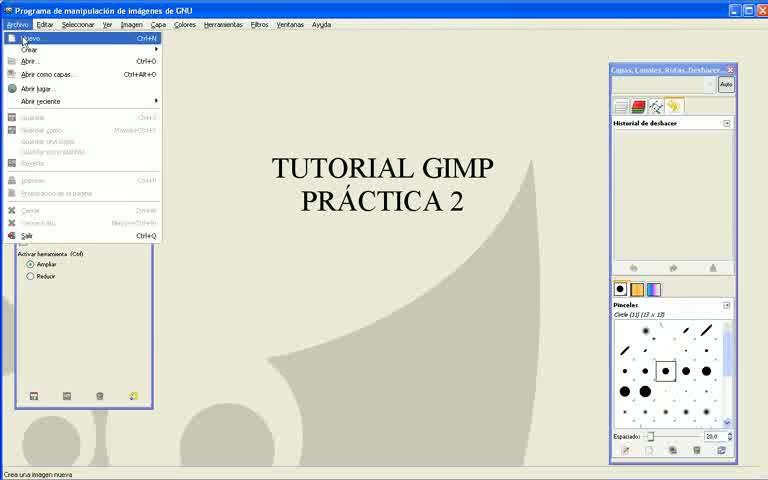
Task: Click the redo arrow in history panel
Action: (x=673, y=268)
